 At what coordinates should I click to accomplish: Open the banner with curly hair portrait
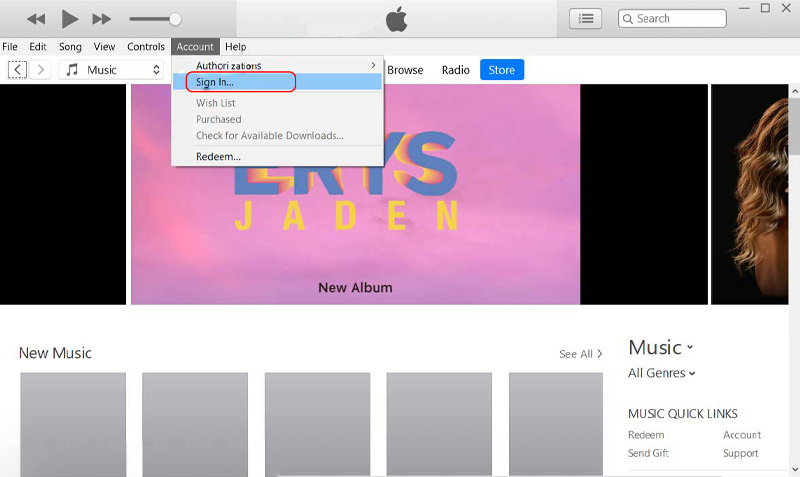pos(749,194)
